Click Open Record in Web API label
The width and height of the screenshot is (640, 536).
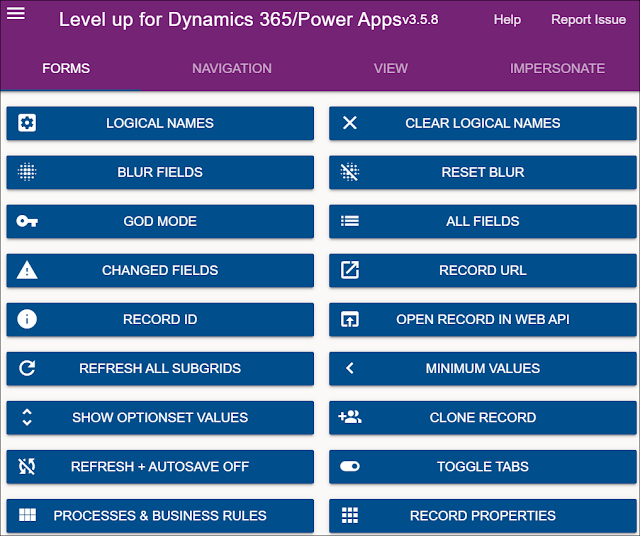click(x=482, y=319)
